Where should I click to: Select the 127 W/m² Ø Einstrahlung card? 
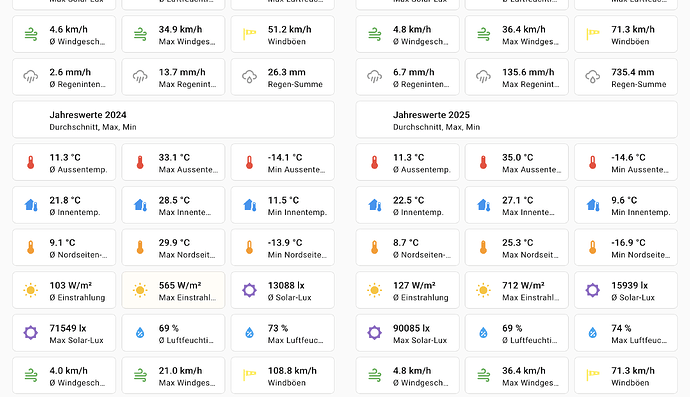pos(407,290)
